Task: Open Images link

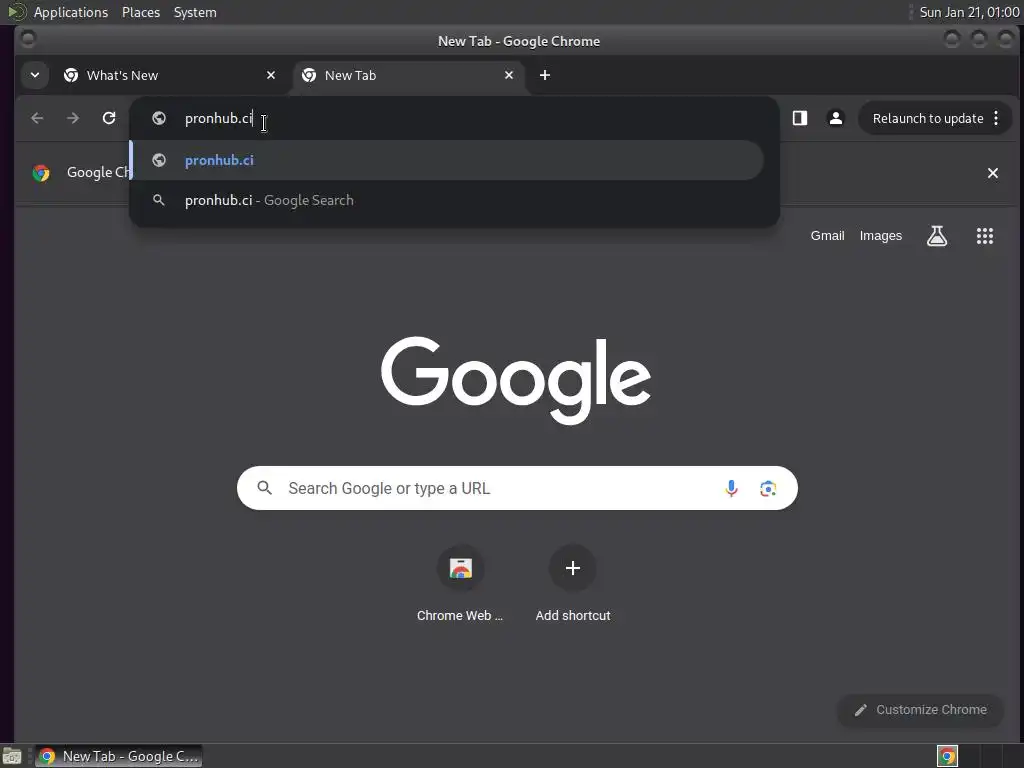Action: (880, 236)
